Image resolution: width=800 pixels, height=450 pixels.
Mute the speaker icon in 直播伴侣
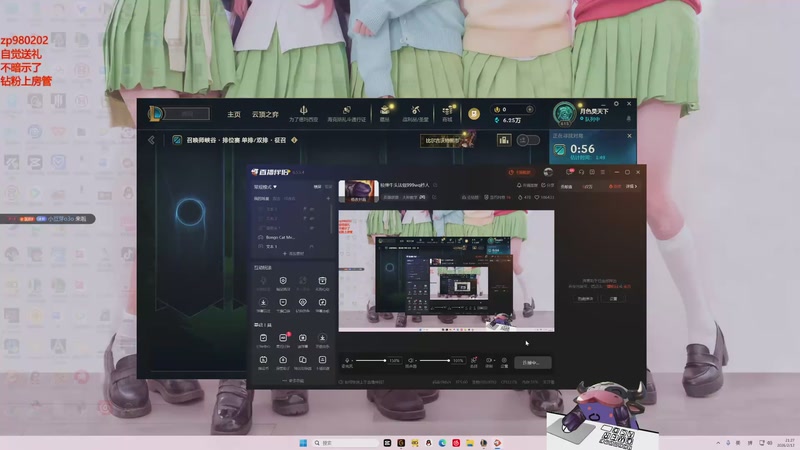coord(411,360)
